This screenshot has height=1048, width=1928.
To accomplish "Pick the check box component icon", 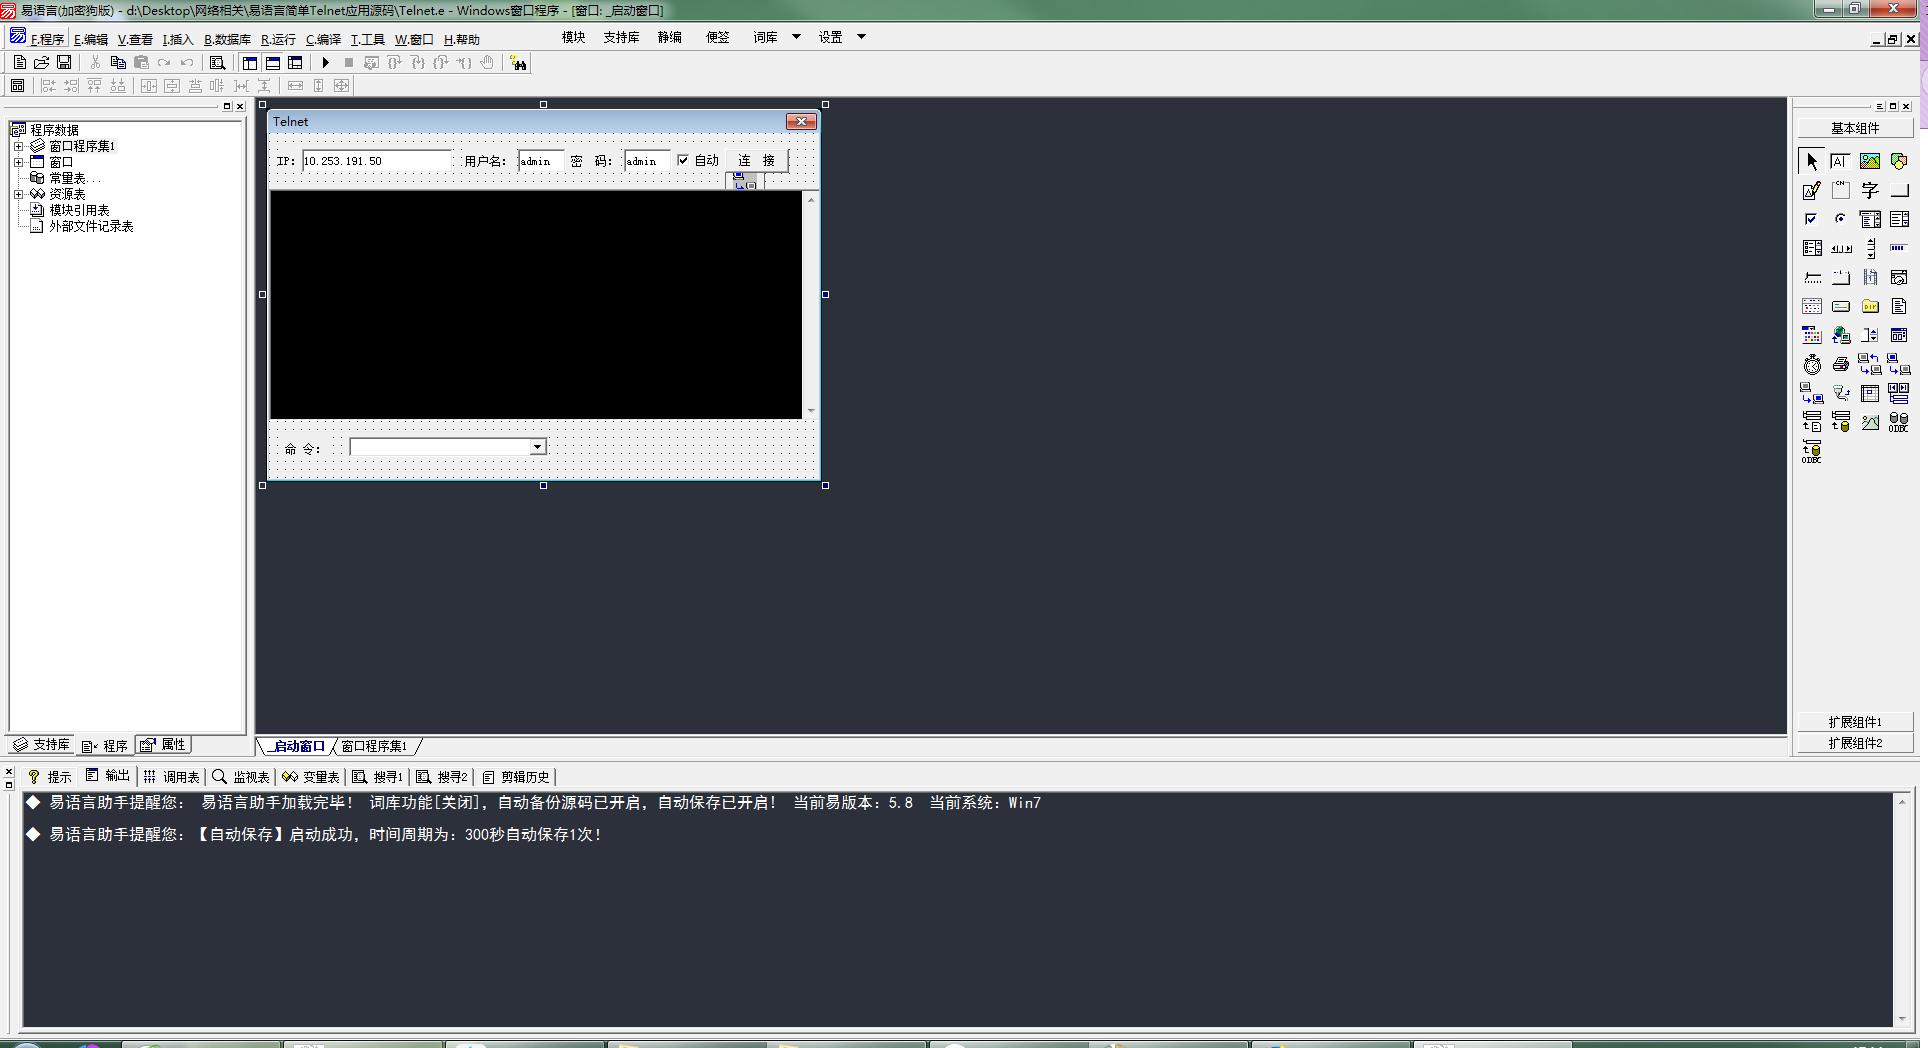I will [x=1811, y=219].
